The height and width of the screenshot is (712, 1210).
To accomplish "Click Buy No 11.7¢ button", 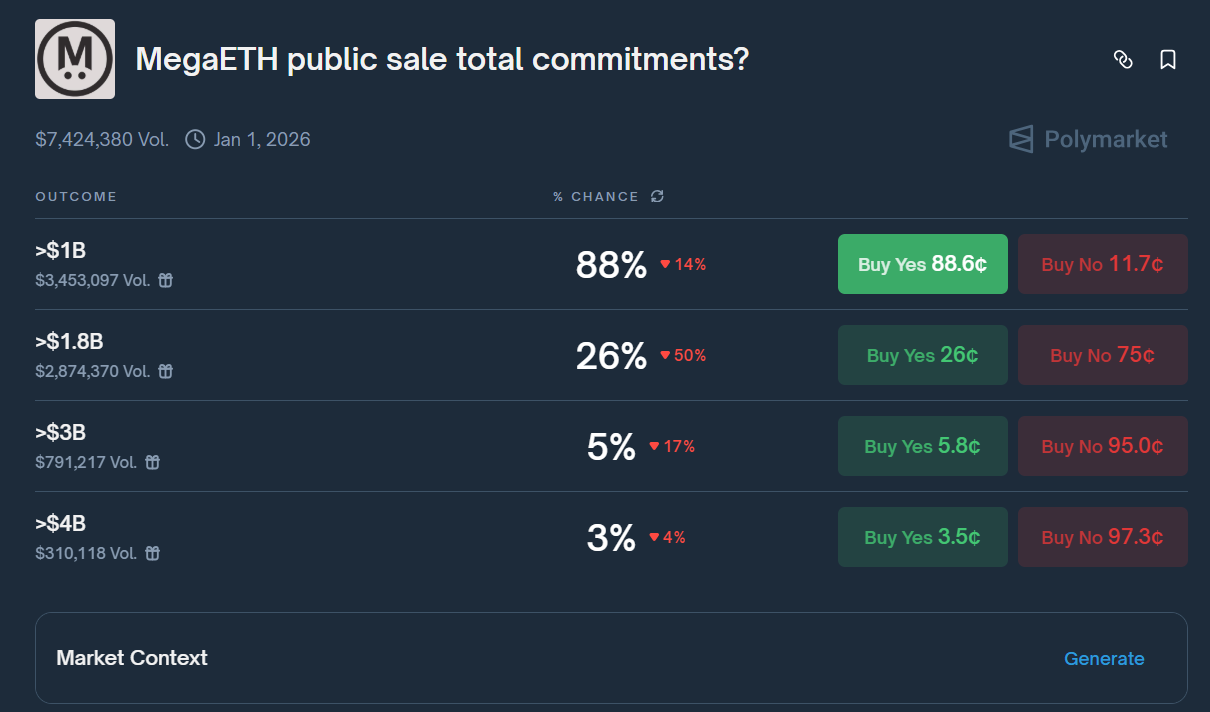I will (1102, 264).
